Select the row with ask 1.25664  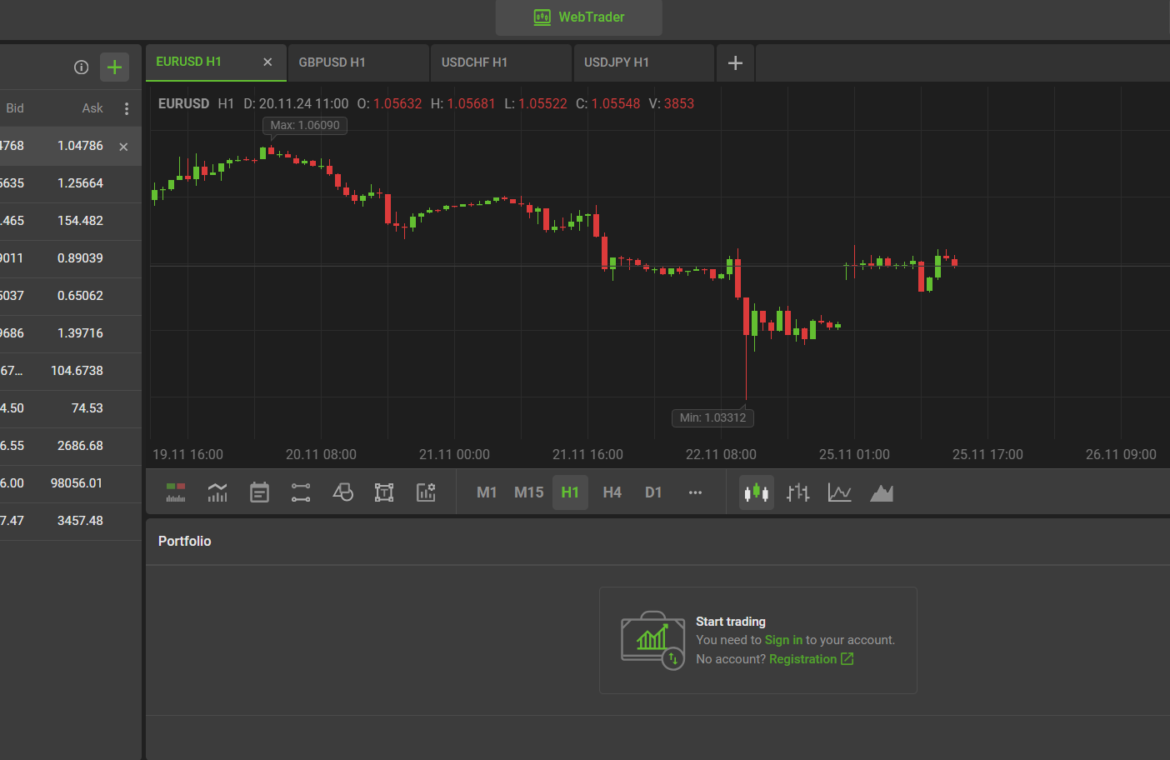pos(70,183)
